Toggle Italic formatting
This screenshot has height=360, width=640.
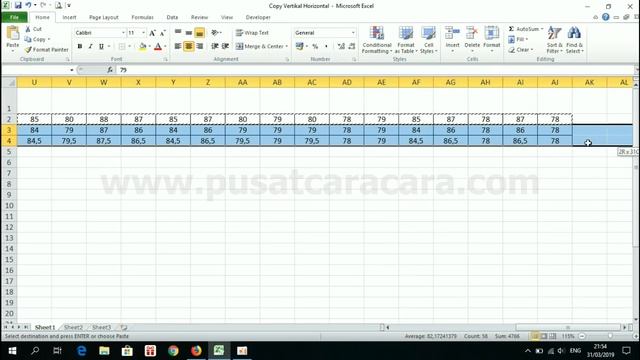click(x=91, y=46)
